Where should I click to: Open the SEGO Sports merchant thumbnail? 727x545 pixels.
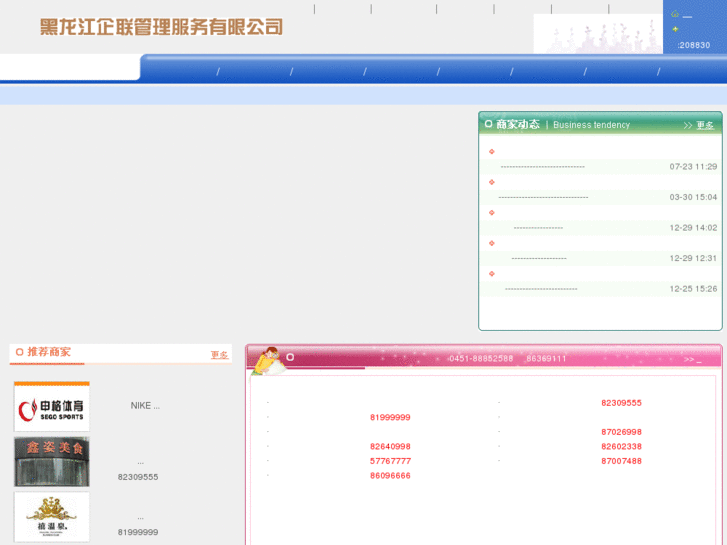click(x=51, y=408)
